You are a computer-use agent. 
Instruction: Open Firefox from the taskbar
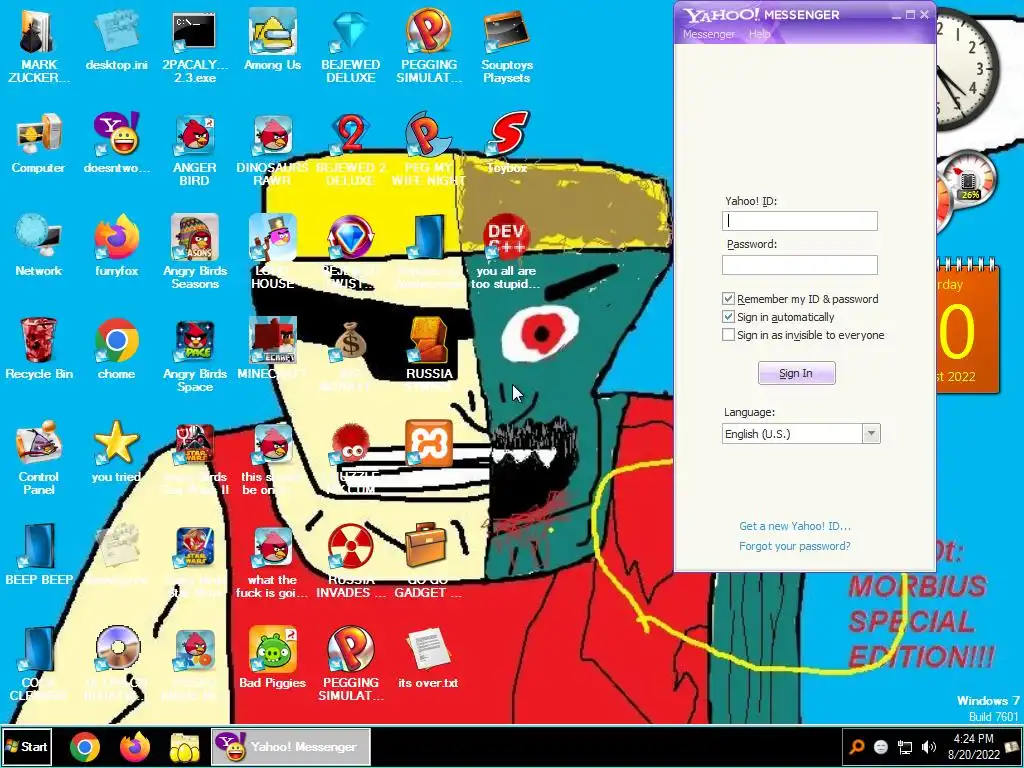(x=135, y=747)
